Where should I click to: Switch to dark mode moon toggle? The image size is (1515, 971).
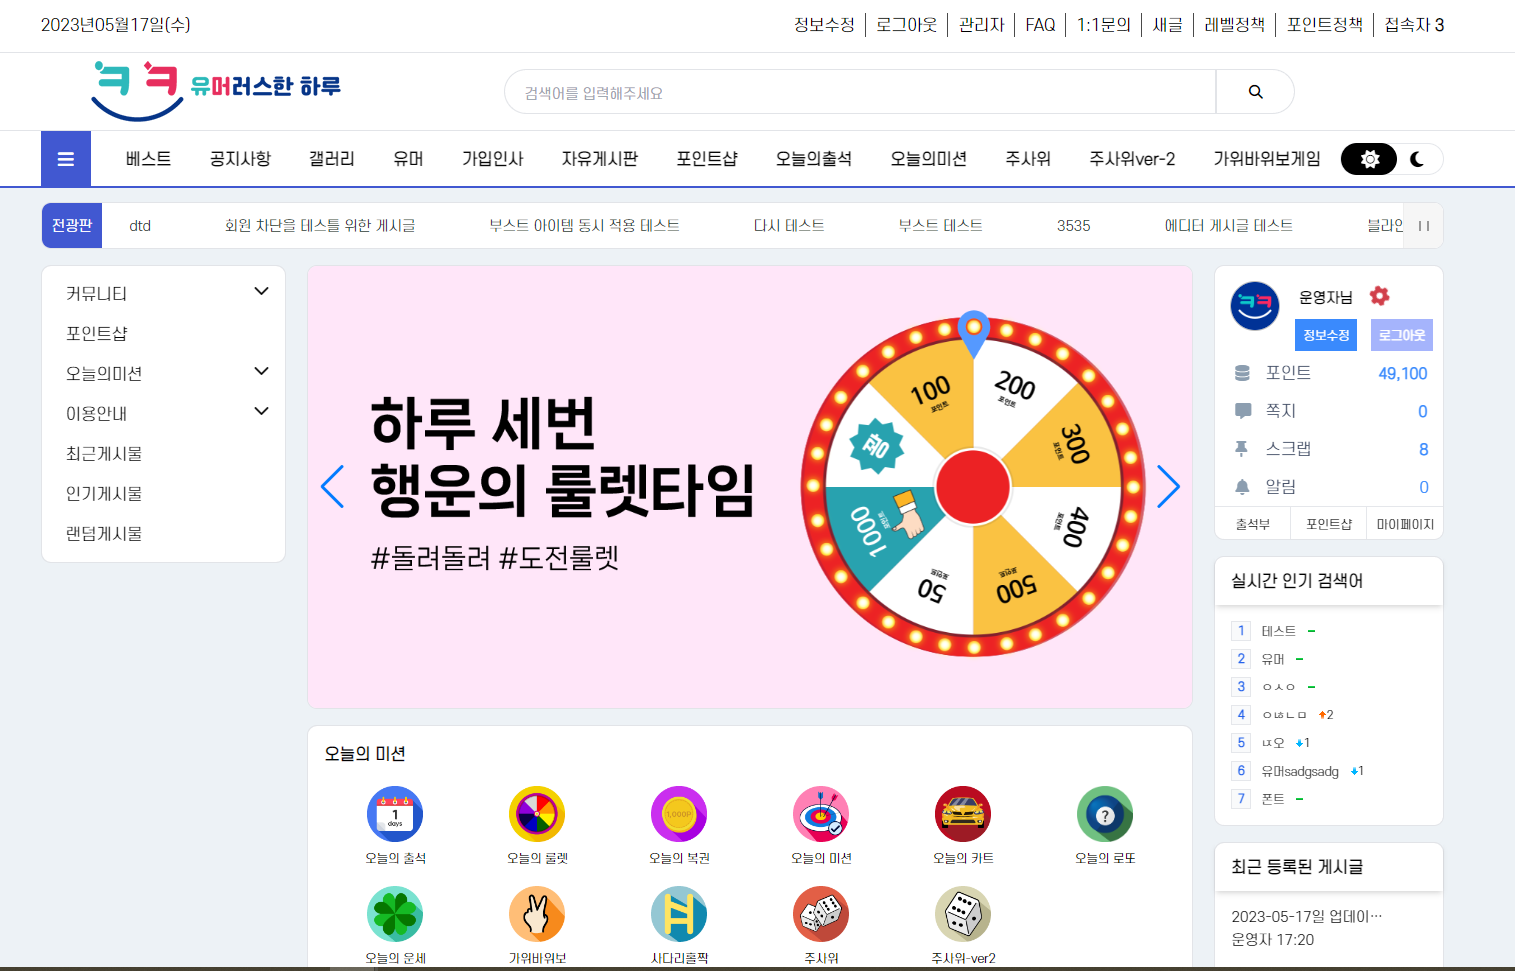[x=1418, y=159]
